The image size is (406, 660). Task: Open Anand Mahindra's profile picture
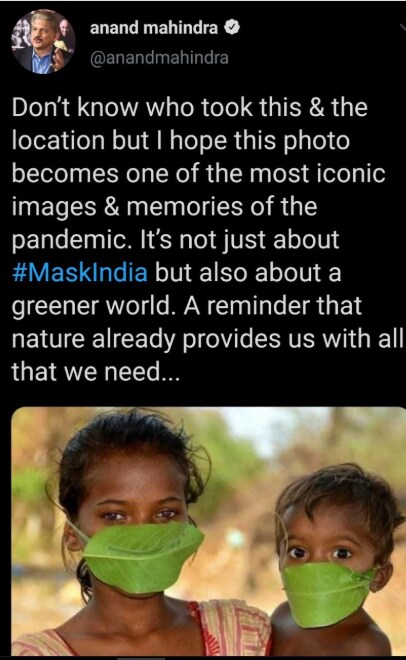(x=43, y=41)
